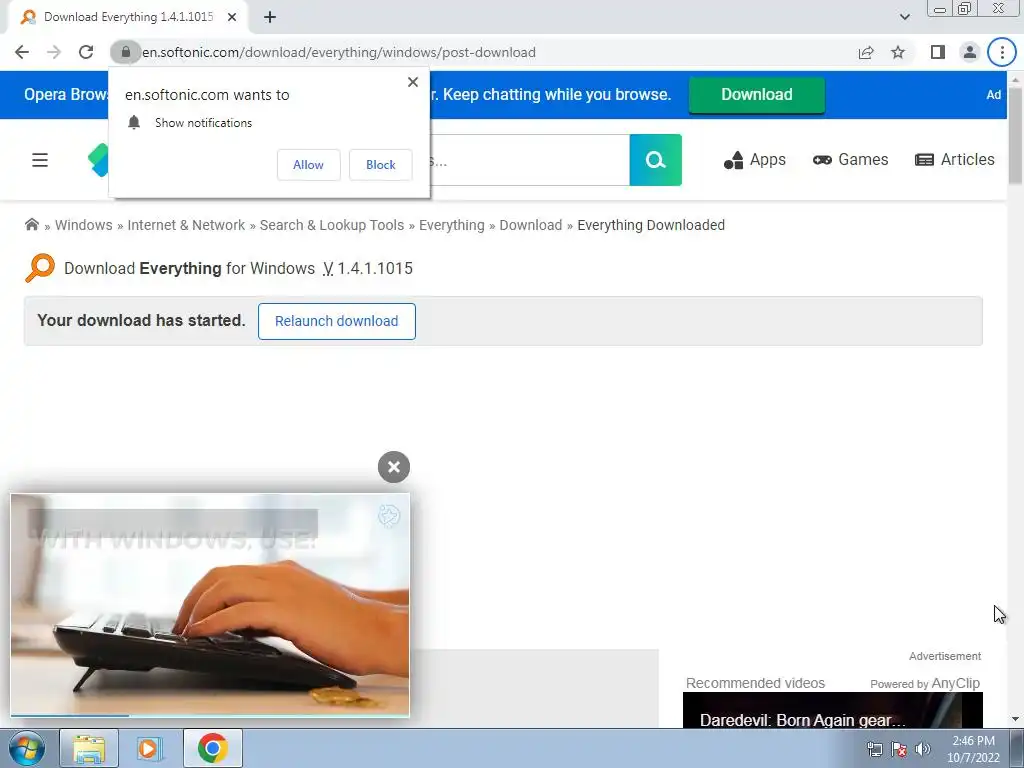Click the video progress bar
Image resolution: width=1024 pixels, height=768 pixels.
(210, 716)
